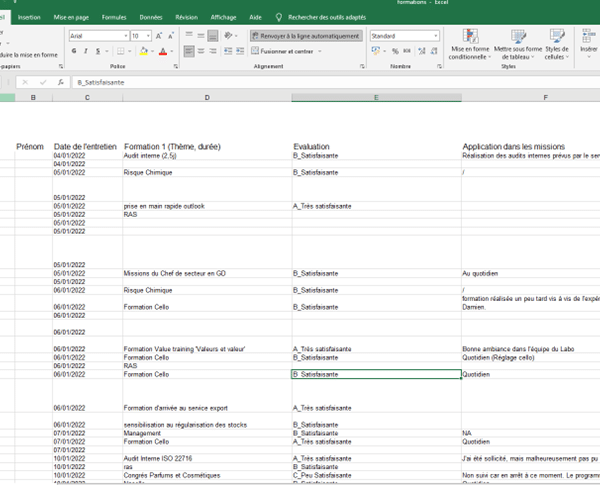
Task: Click the text orientation icon
Action: pos(228,36)
